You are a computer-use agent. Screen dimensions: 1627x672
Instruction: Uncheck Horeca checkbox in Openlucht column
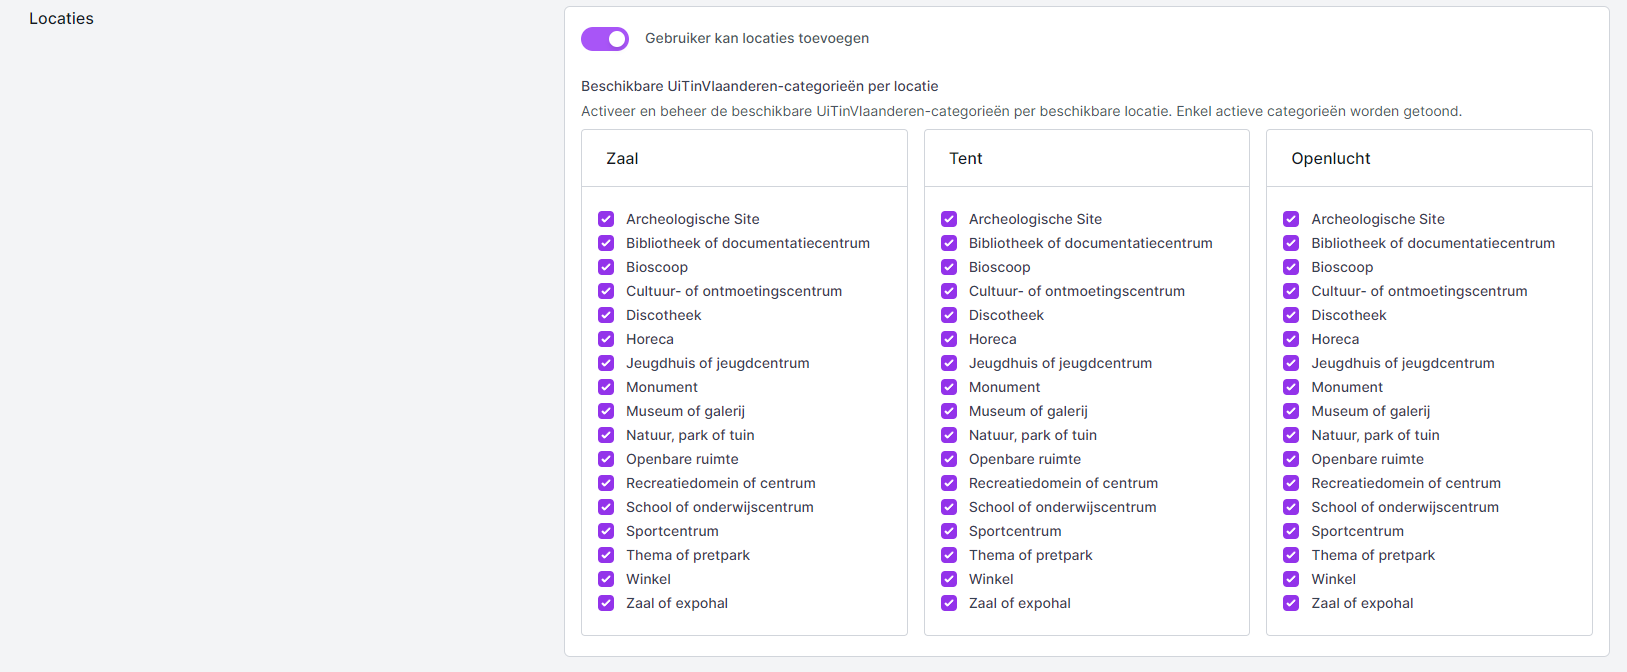click(1291, 339)
